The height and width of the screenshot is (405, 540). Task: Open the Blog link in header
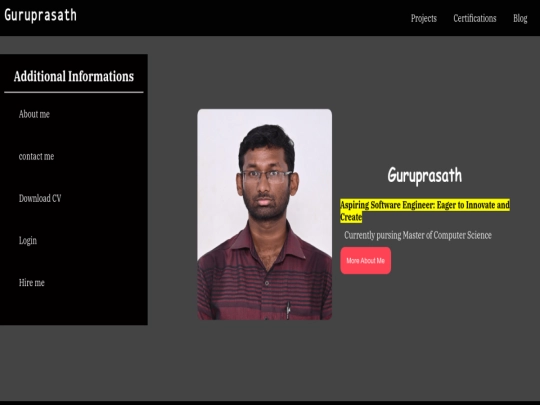coord(520,18)
